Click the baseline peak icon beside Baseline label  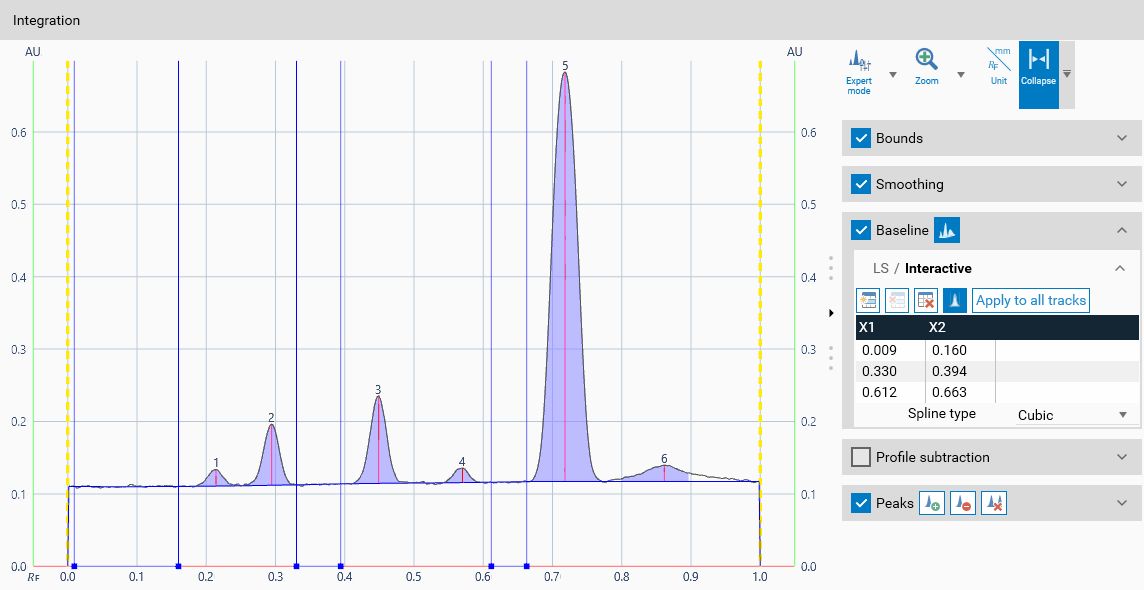coord(946,231)
